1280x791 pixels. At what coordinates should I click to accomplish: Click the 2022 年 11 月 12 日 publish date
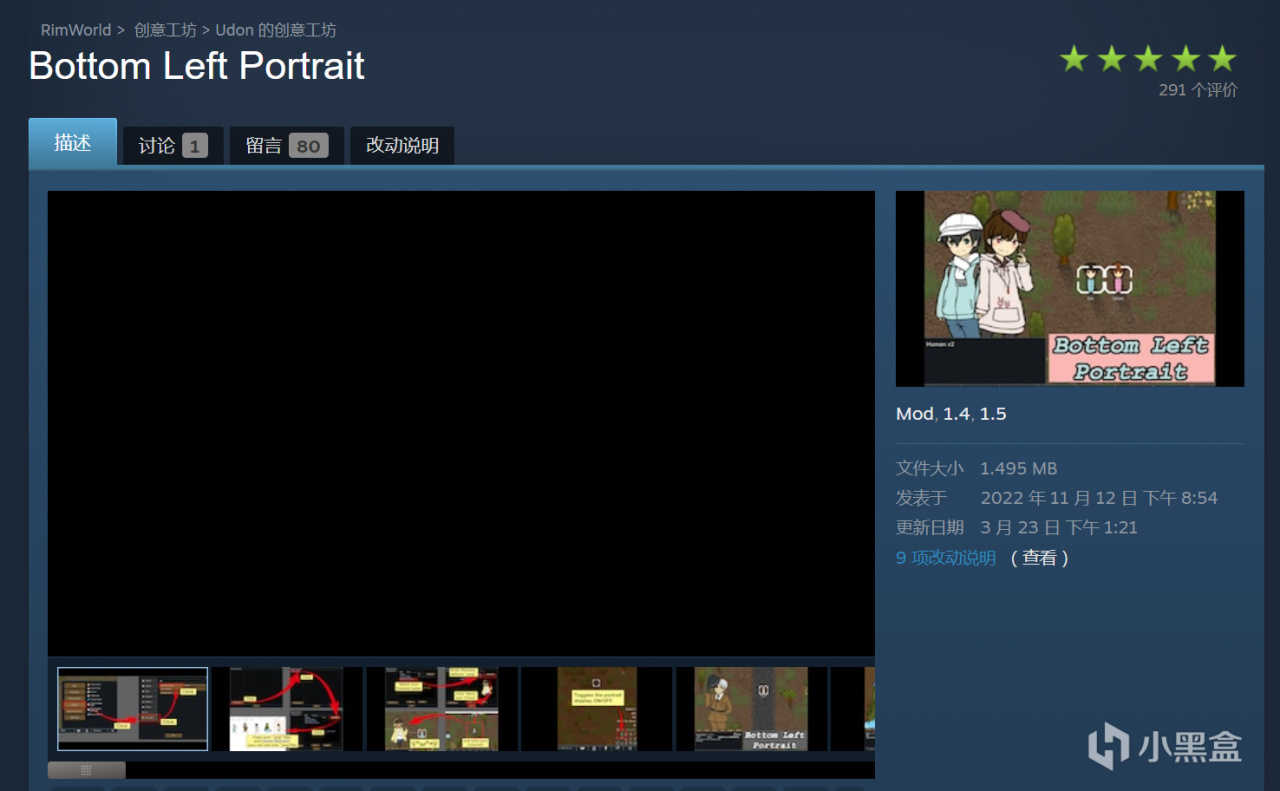pyautogui.click(x=1099, y=498)
